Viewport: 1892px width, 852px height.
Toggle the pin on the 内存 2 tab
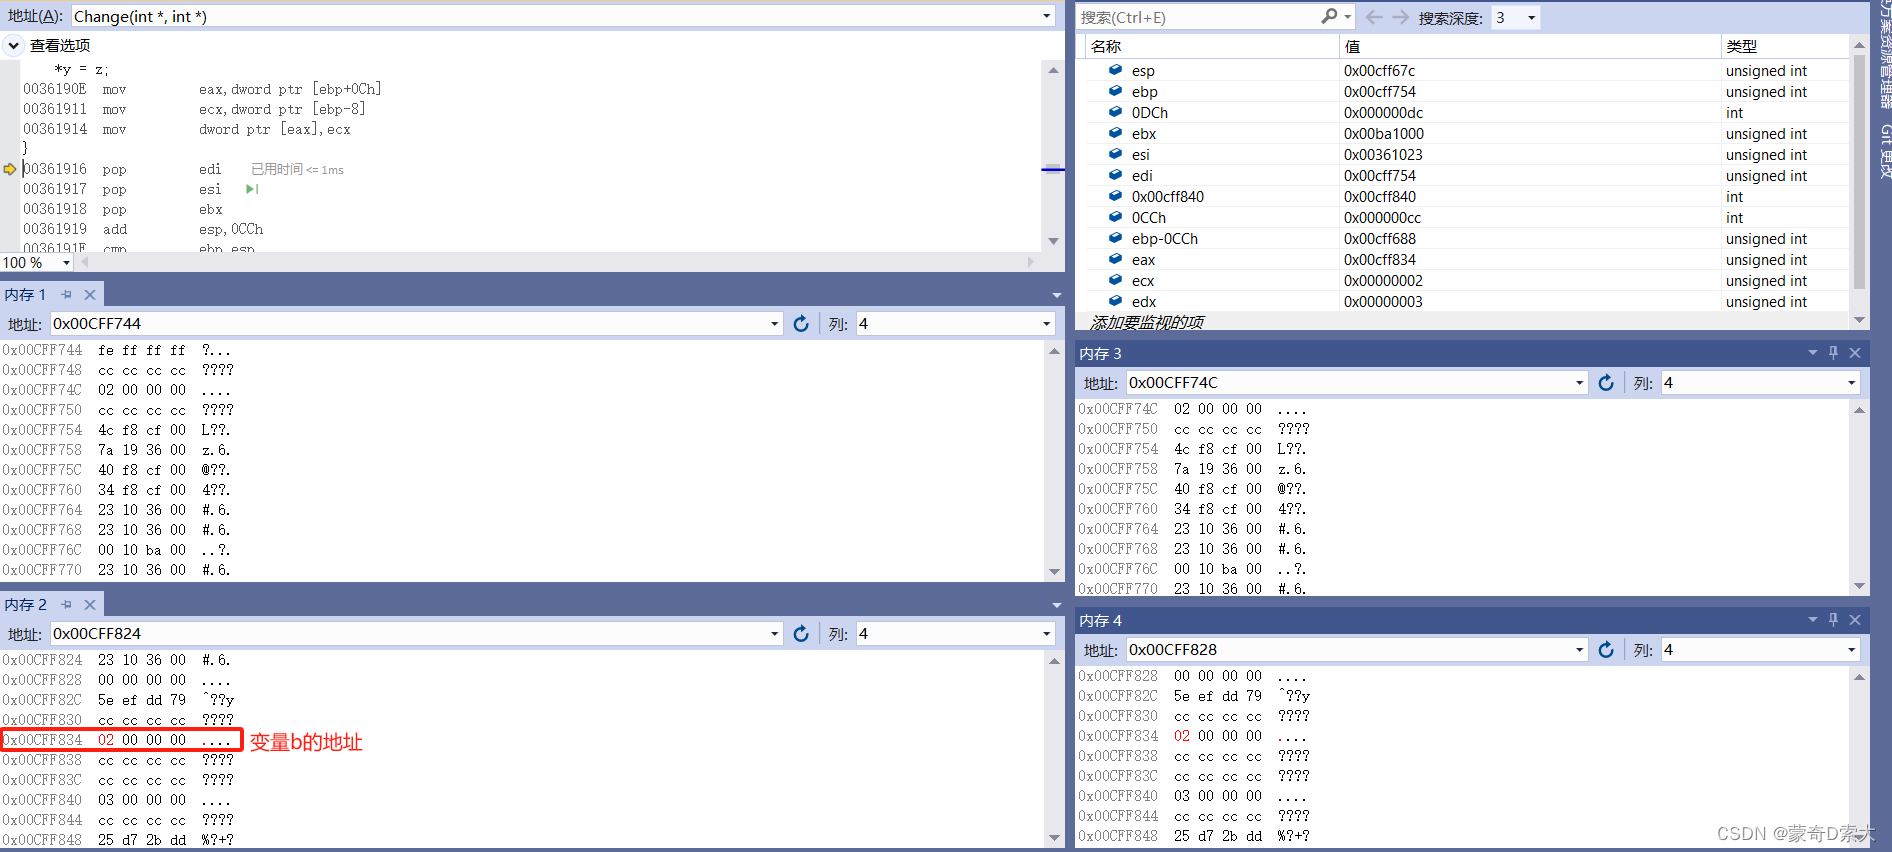tap(67, 605)
